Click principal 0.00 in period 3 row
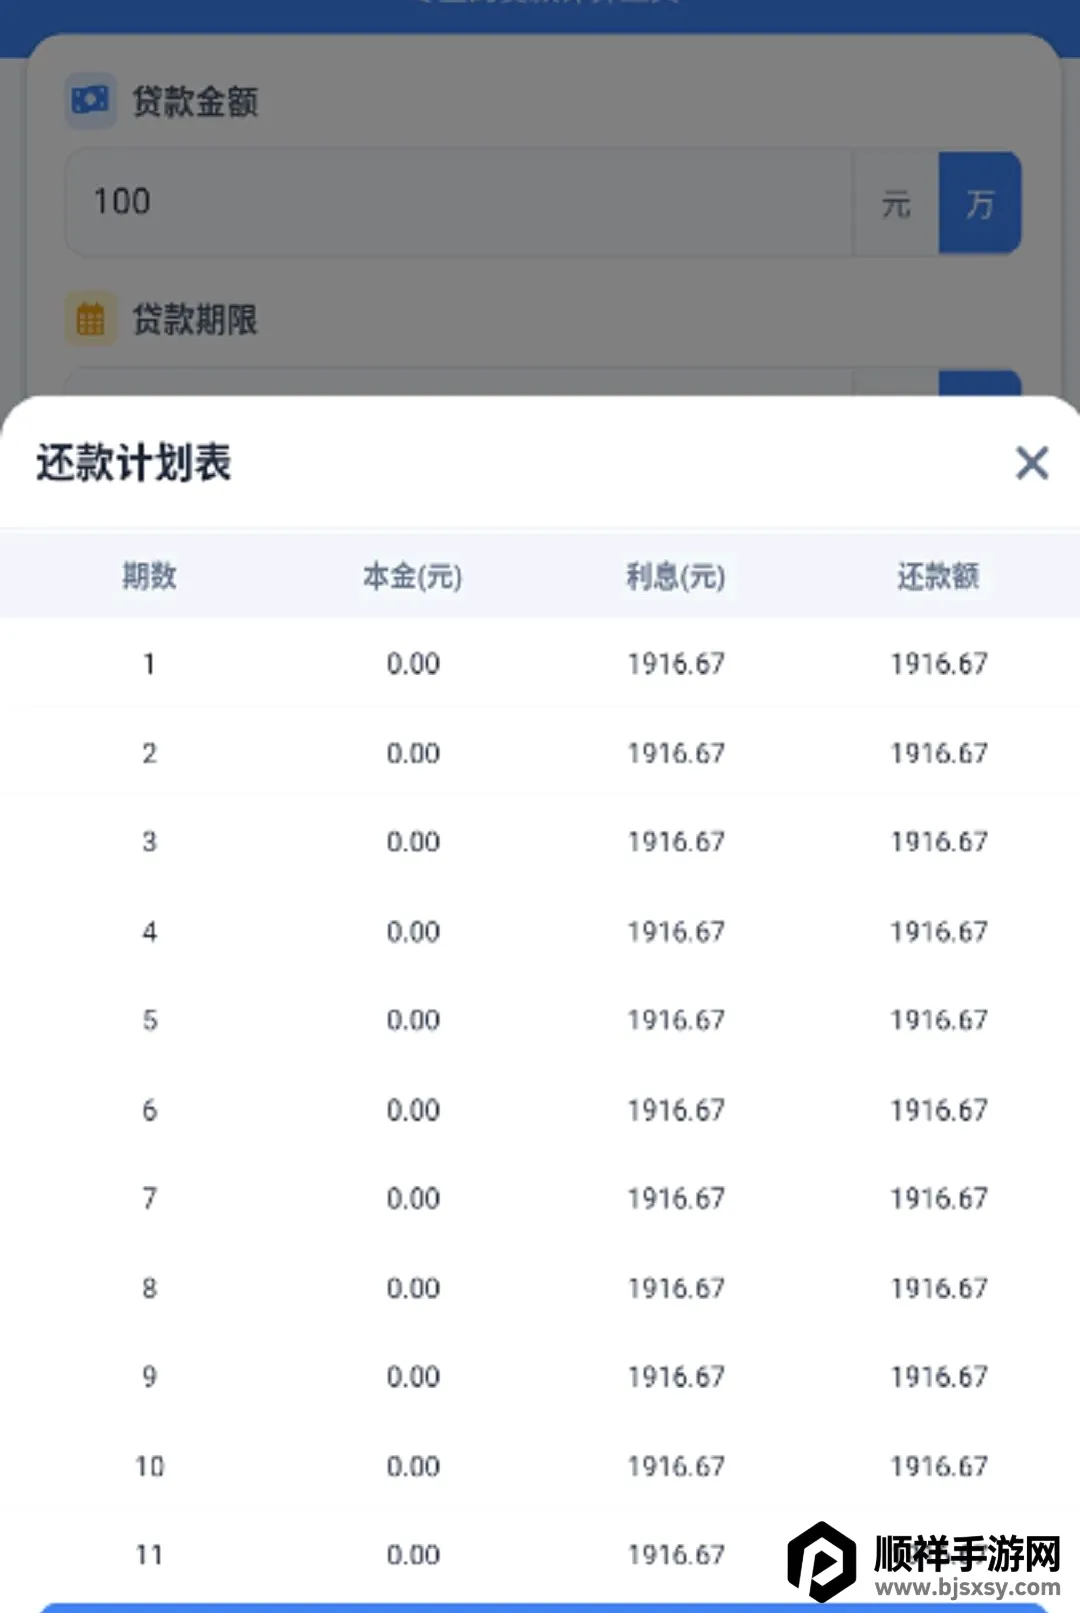 click(x=413, y=842)
